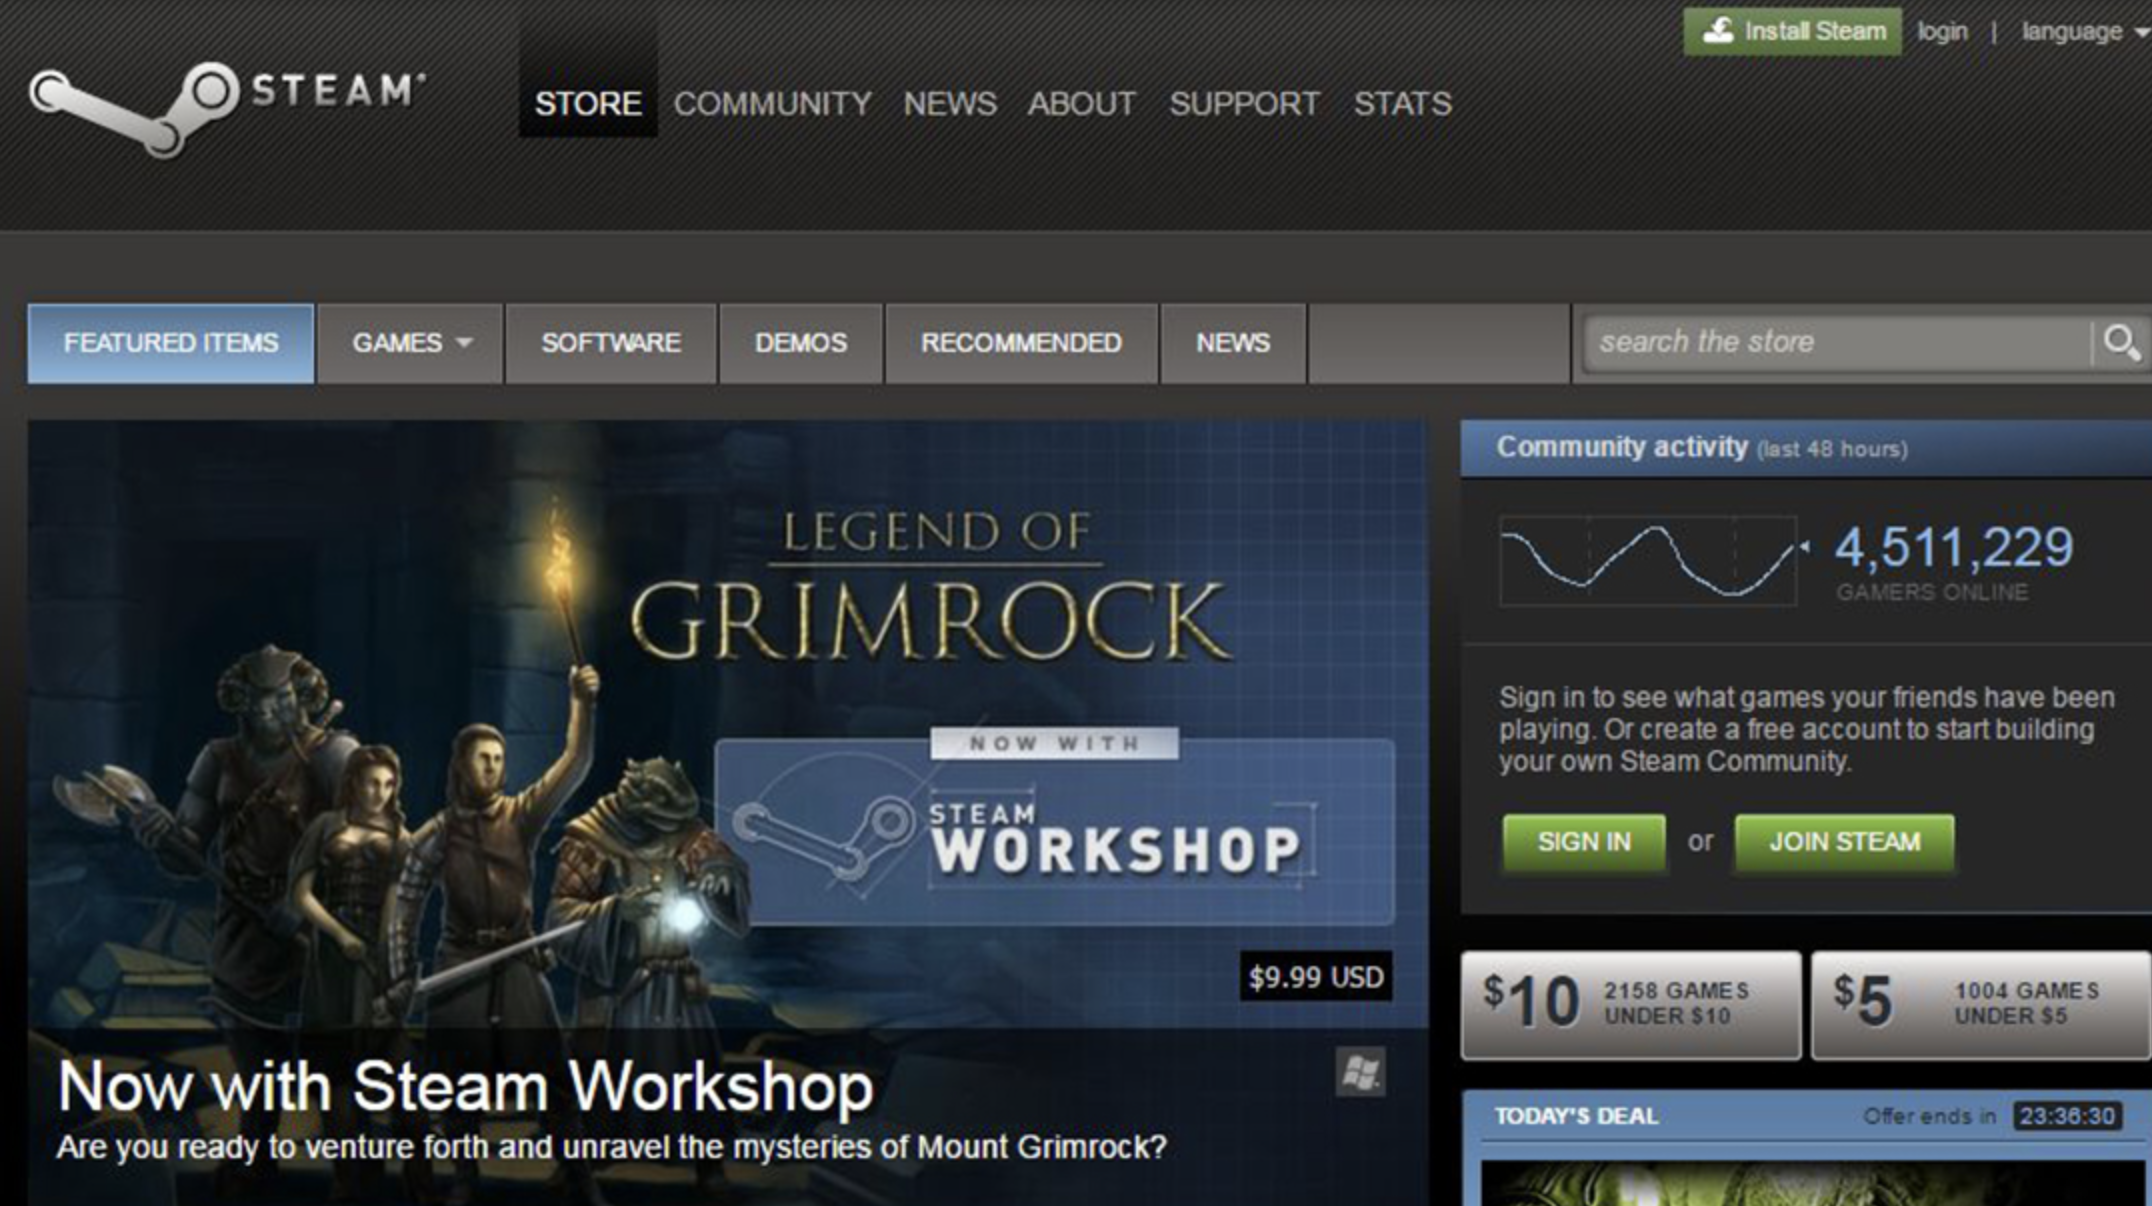The width and height of the screenshot is (2152, 1206).
Task: Click the login link
Action: (x=1942, y=32)
